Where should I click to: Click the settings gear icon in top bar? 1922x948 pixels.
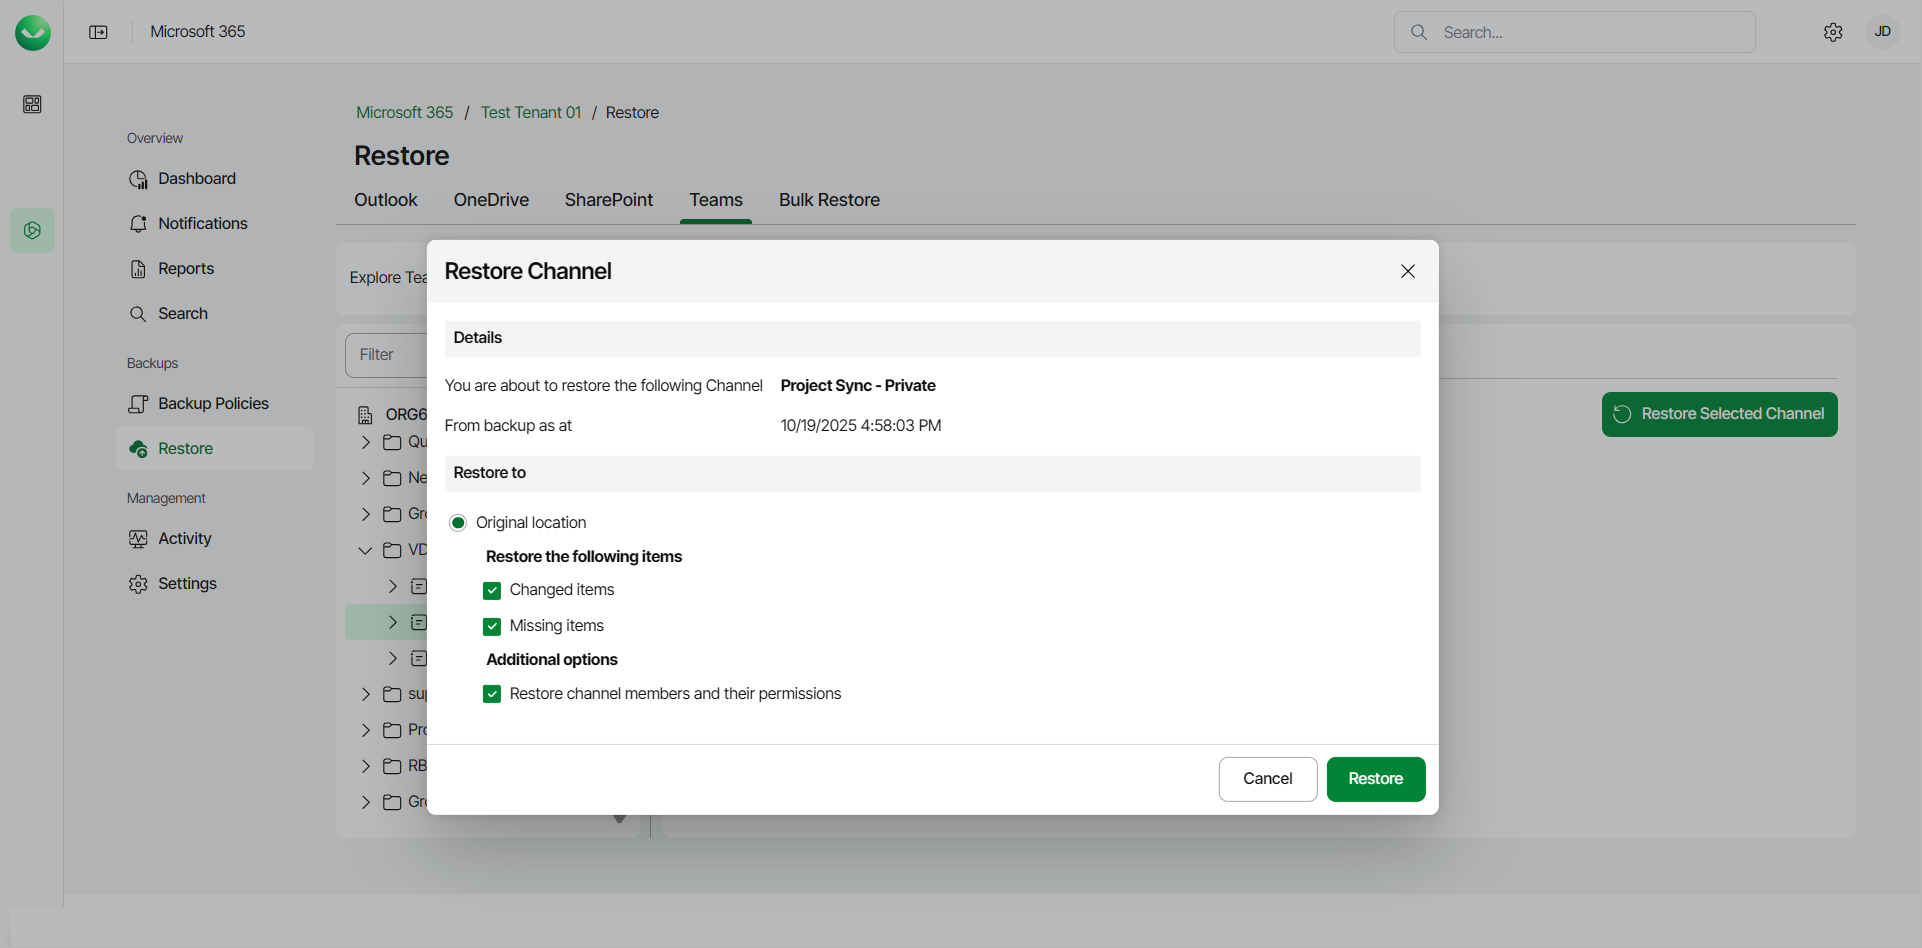tap(1832, 33)
